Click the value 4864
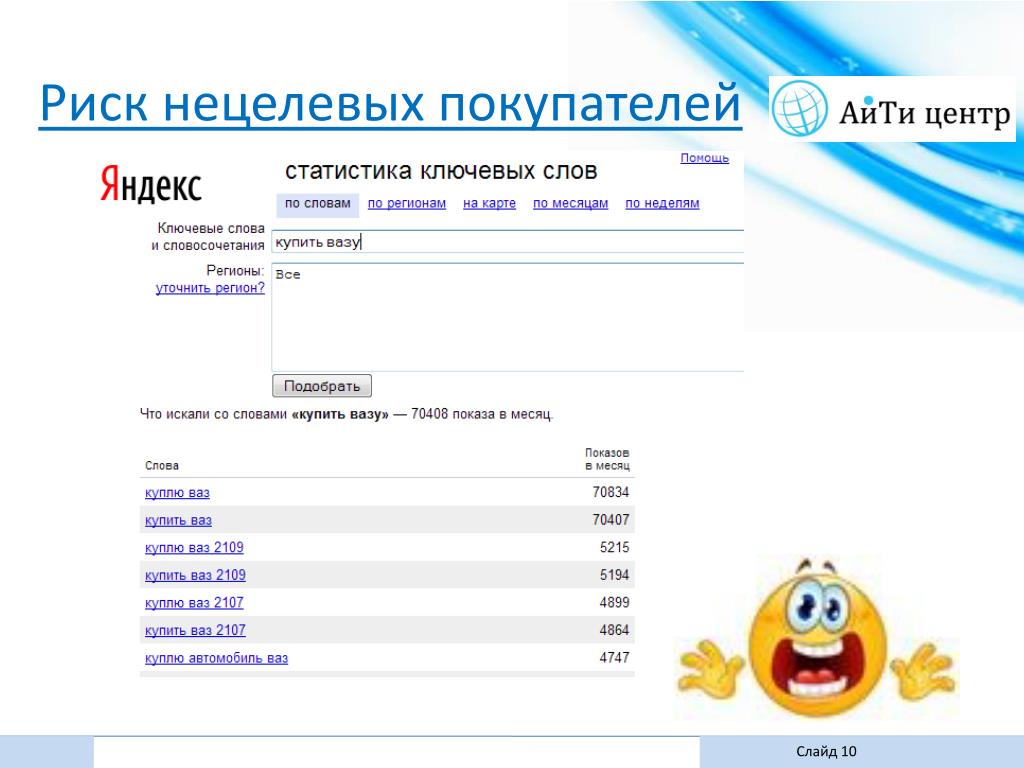Image resolution: width=1024 pixels, height=768 pixels. pyautogui.click(x=615, y=630)
